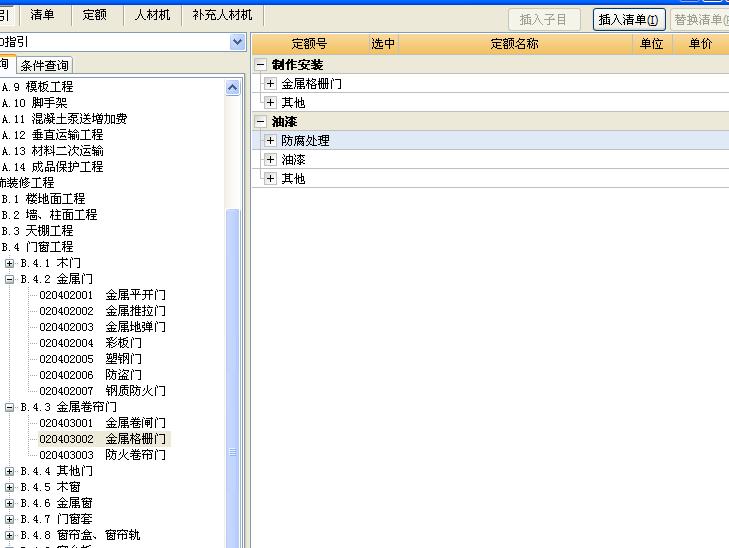Expand the 油漆 sub-item row
The width and height of the screenshot is (729, 548).
(270, 160)
